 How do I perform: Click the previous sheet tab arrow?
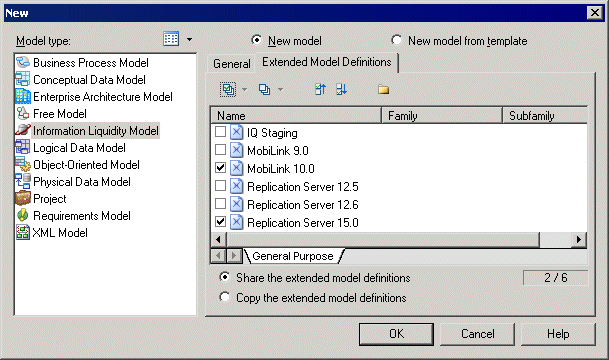click(x=218, y=256)
